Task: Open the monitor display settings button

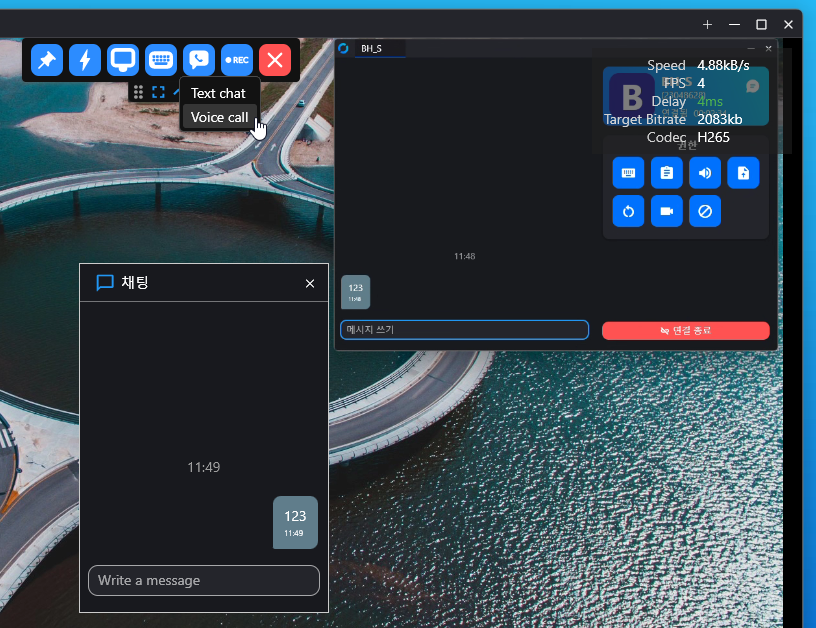Action: pos(123,60)
